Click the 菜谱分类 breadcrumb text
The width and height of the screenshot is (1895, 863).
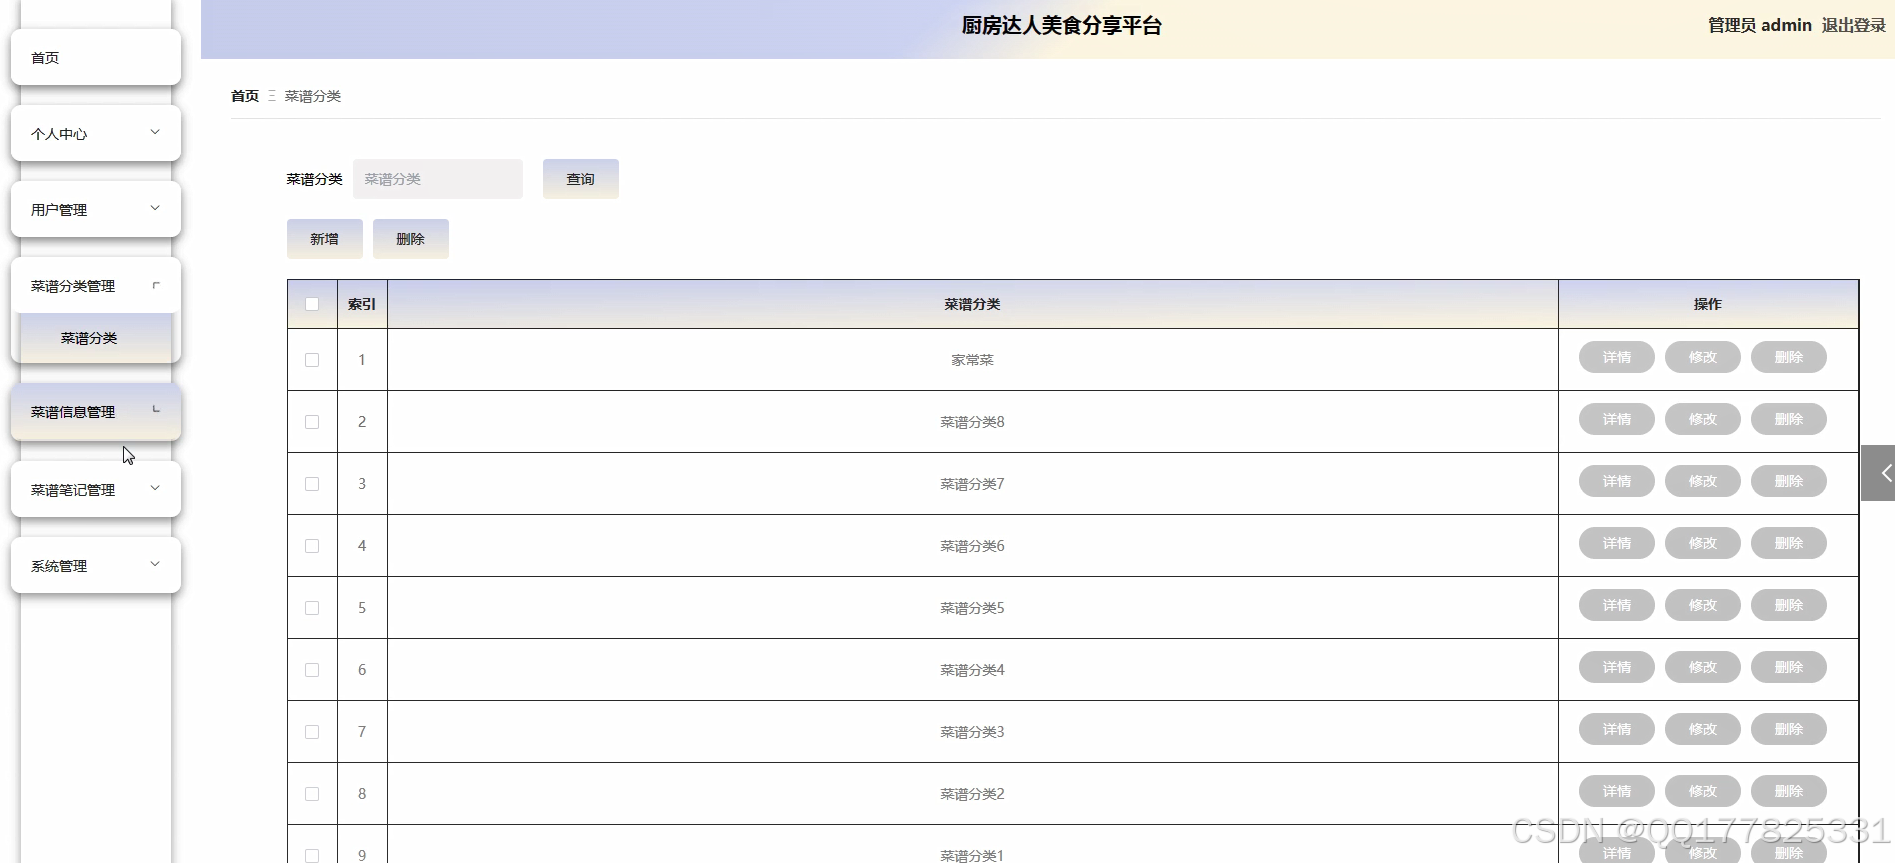(x=313, y=96)
